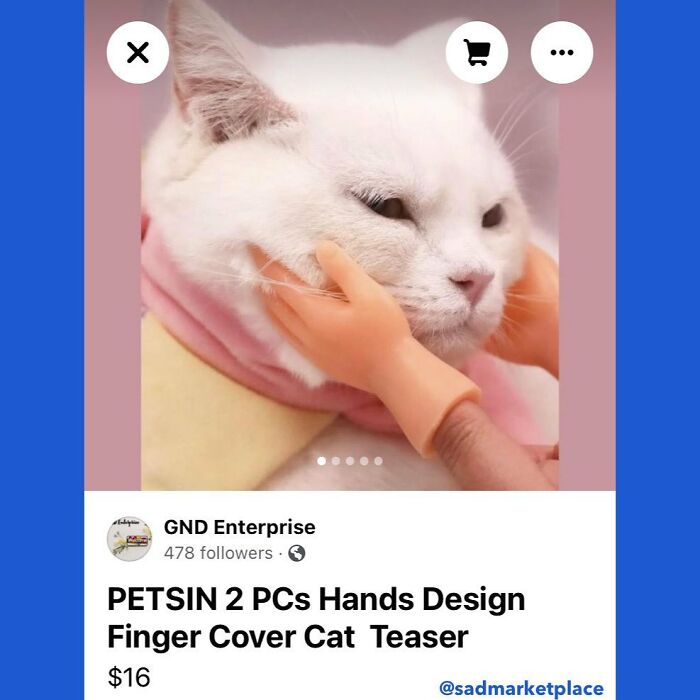Click the @sadmarketplace watermark handle
Screen dimensions: 700x700
pyautogui.click(x=521, y=688)
